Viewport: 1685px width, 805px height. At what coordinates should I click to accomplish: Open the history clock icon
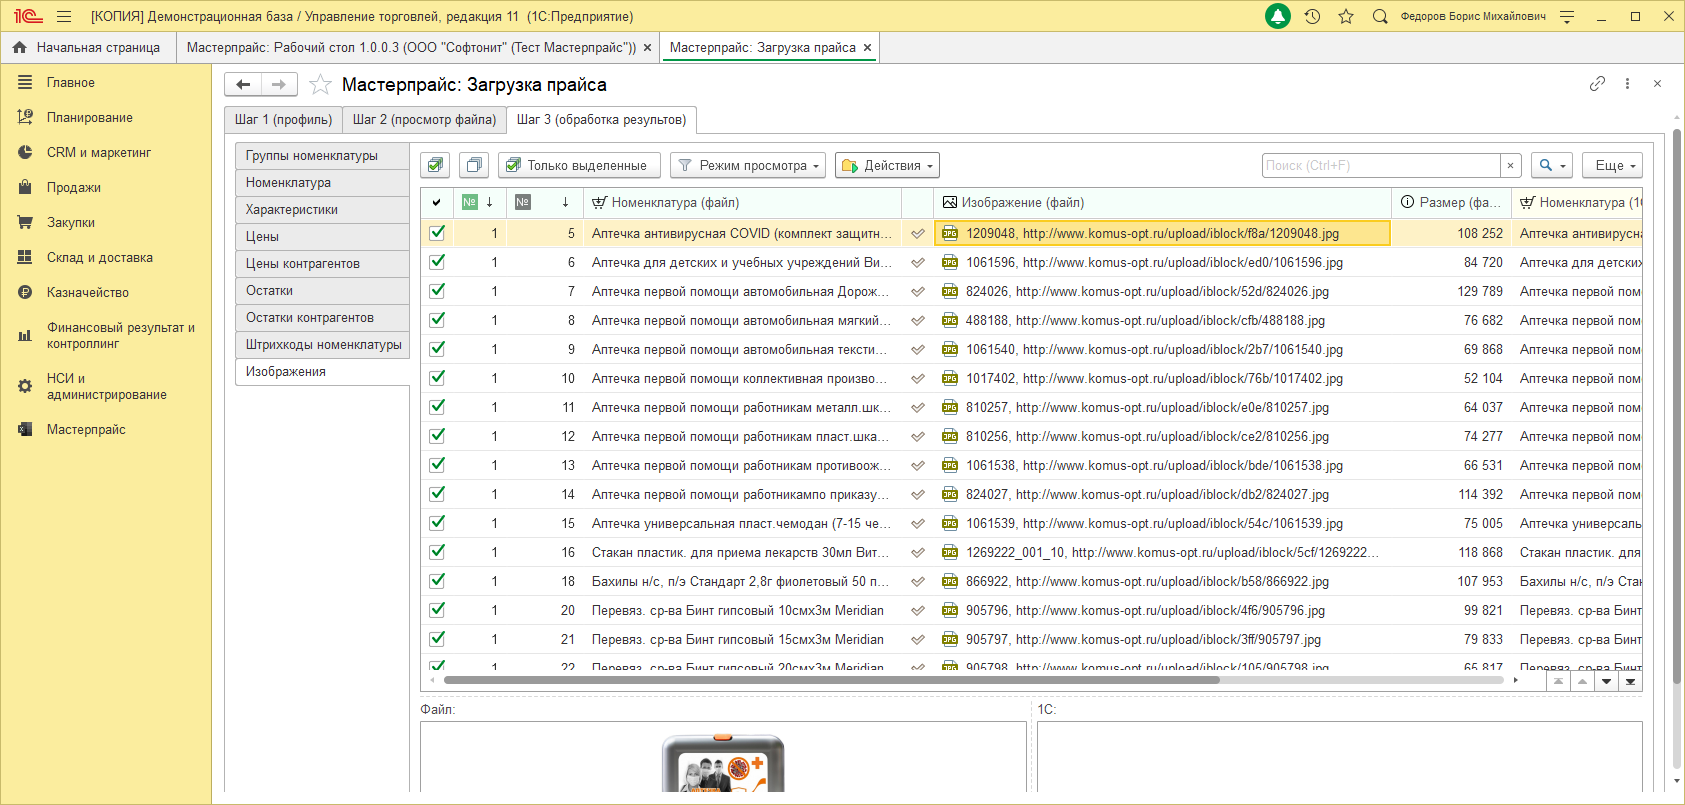[1313, 16]
